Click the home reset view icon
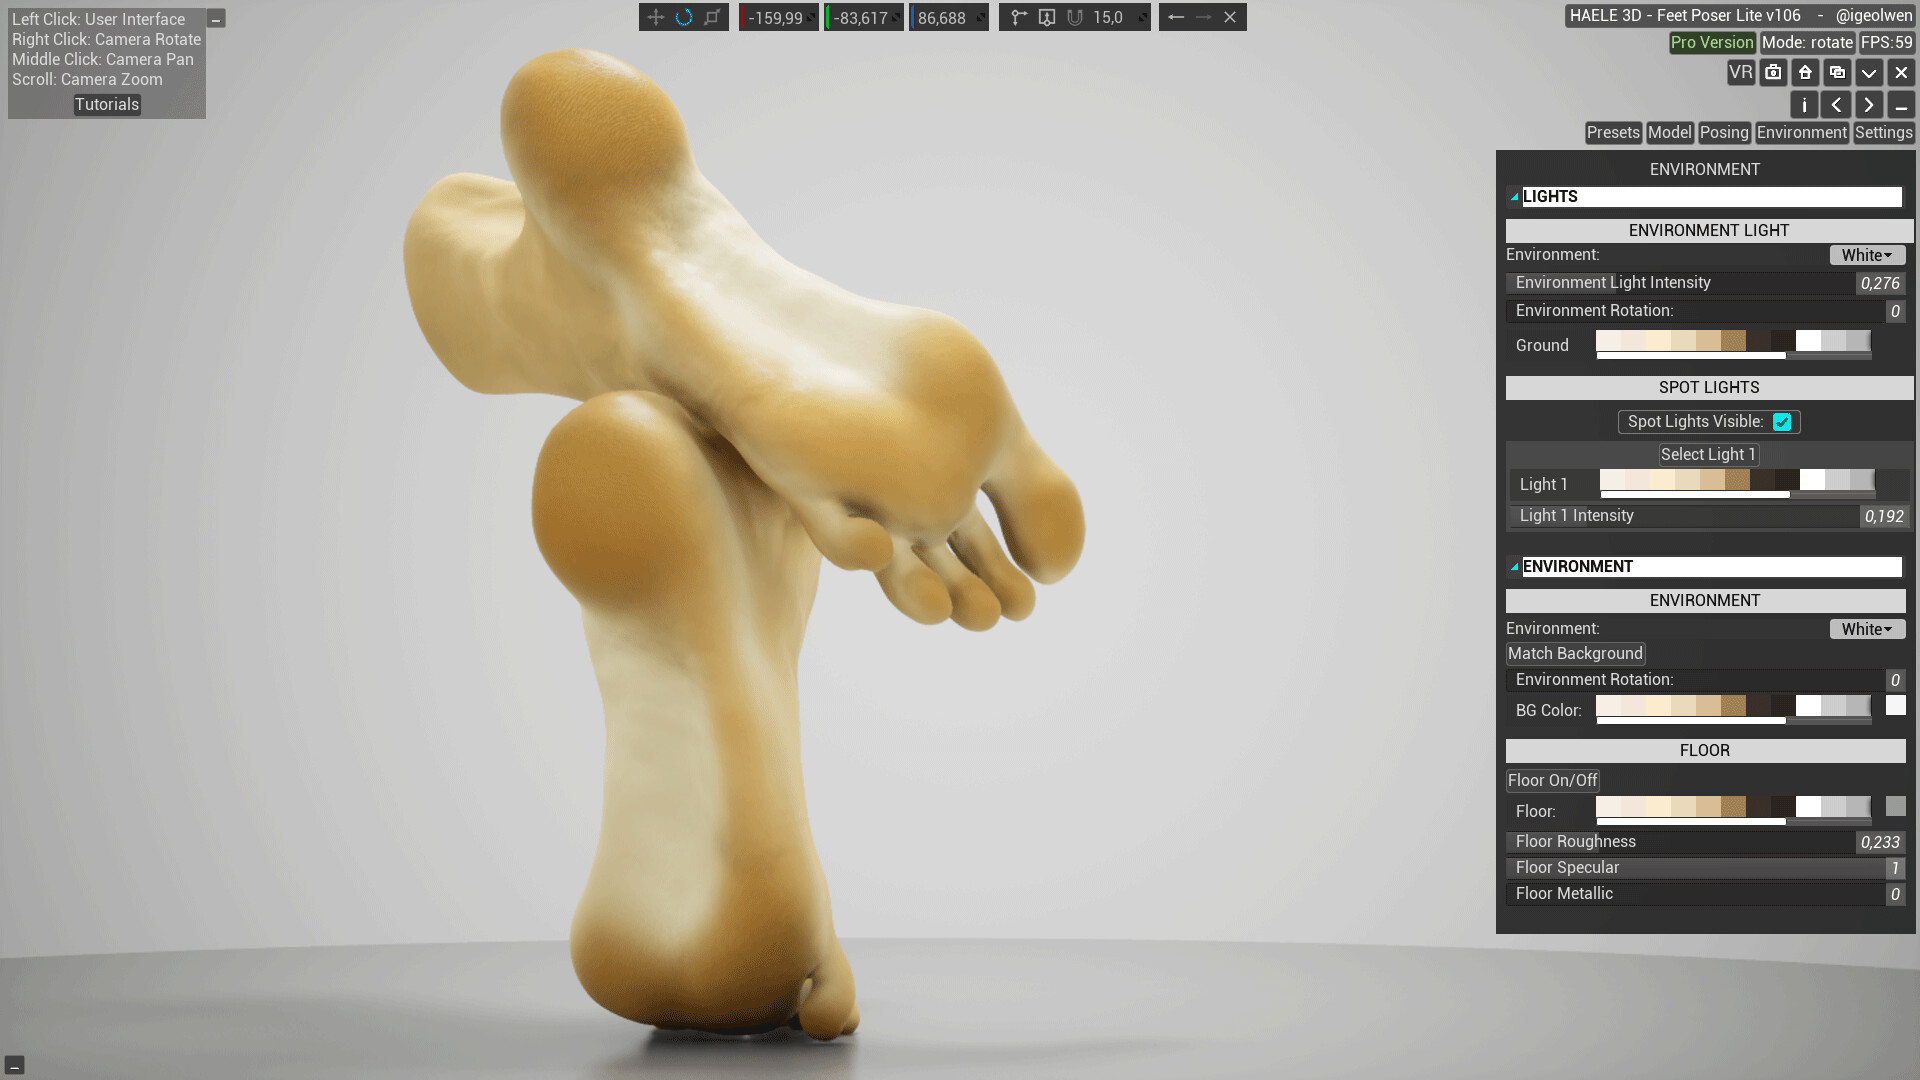This screenshot has width=1920, height=1080. tap(1805, 72)
